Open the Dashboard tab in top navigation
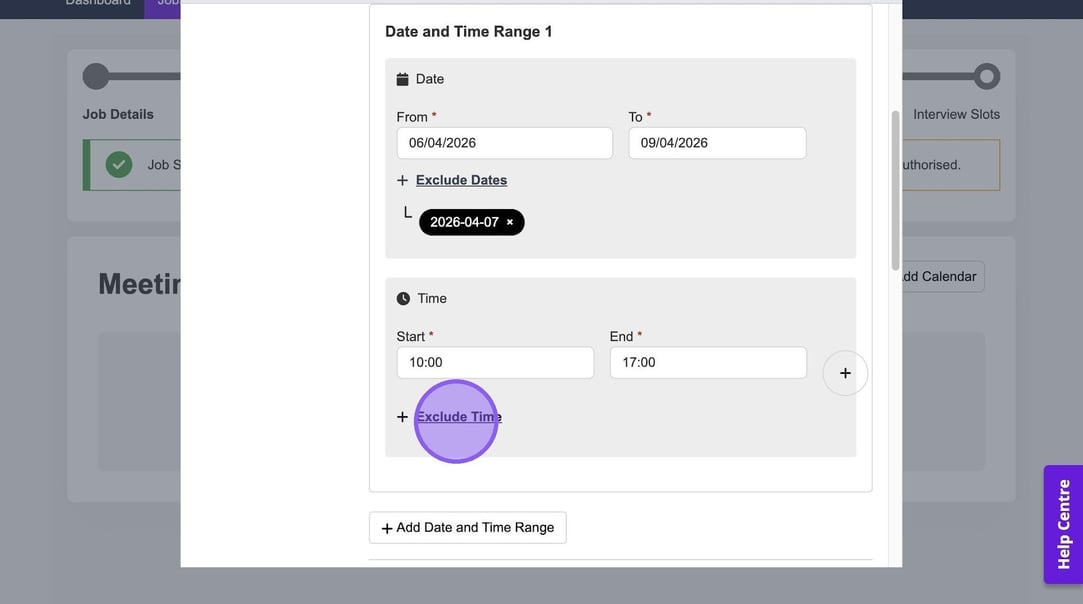 pyautogui.click(x=98, y=3)
